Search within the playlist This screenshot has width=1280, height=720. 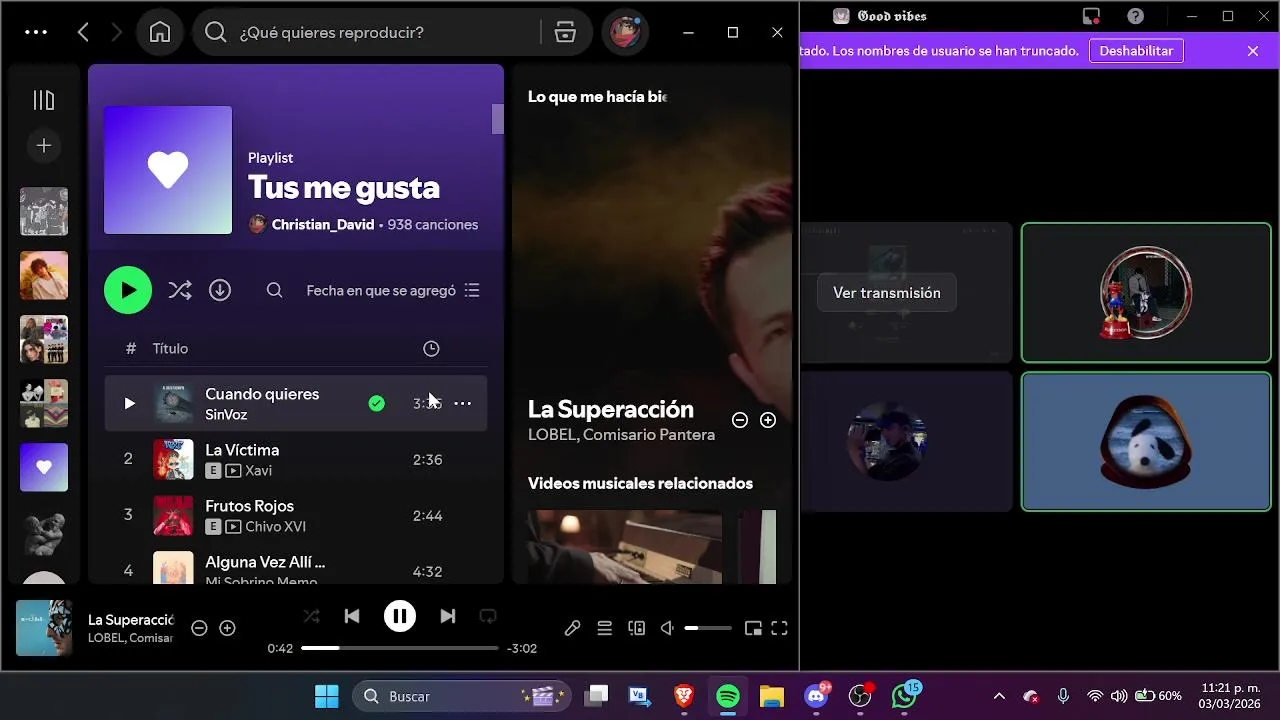274,290
